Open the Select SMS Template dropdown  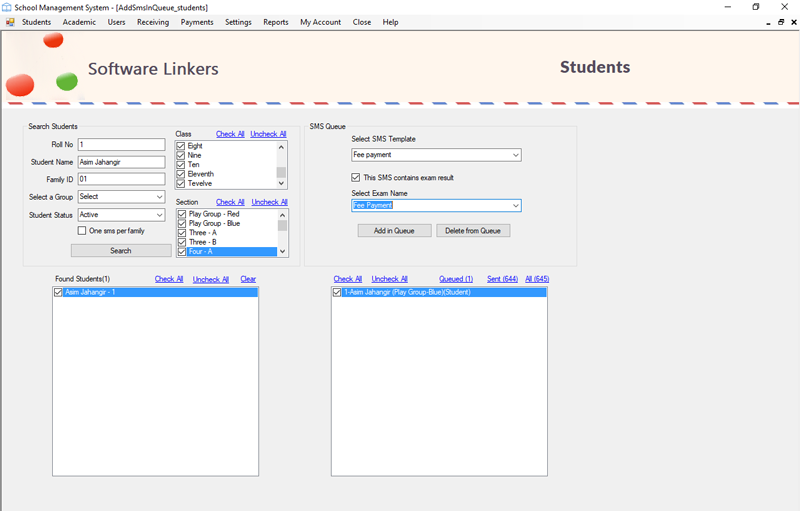coord(515,155)
